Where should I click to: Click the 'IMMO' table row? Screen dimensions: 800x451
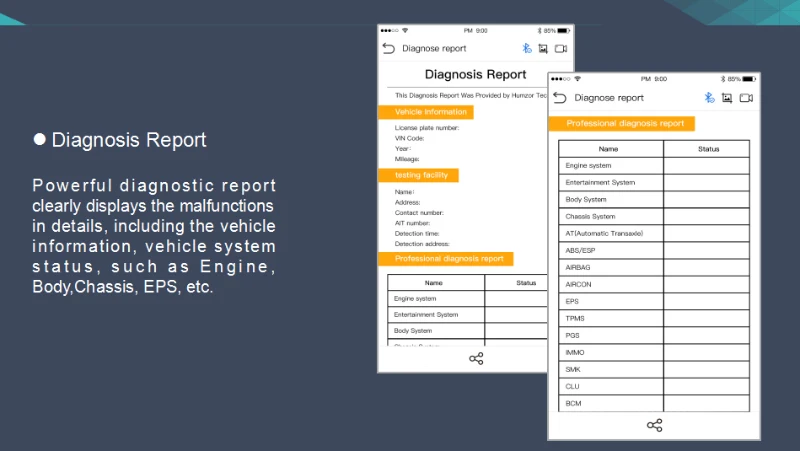point(654,353)
